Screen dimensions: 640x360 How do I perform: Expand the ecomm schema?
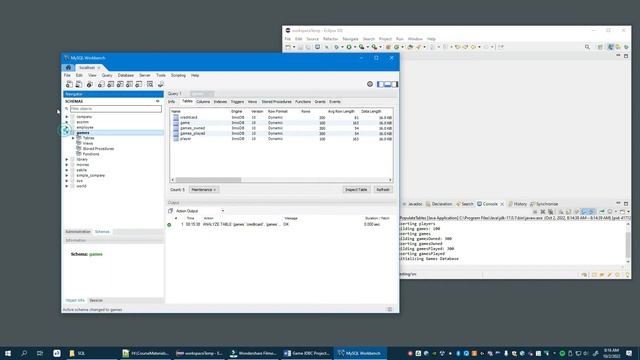point(67,122)
